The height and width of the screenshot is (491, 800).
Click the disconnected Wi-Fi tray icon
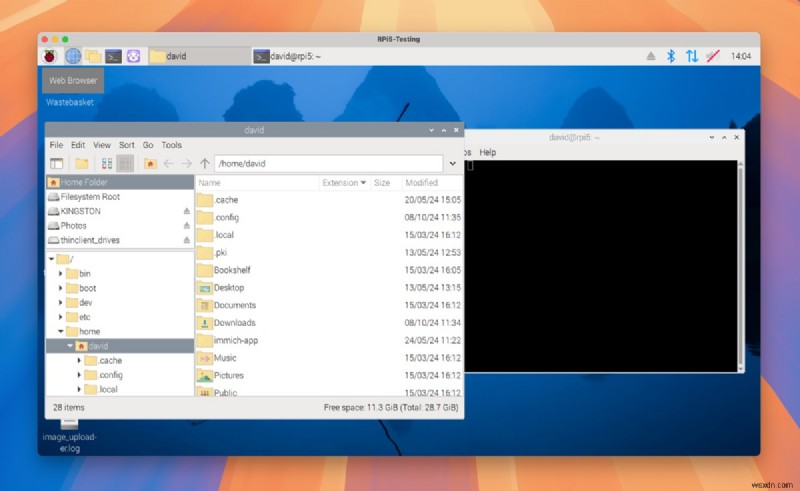713,56
